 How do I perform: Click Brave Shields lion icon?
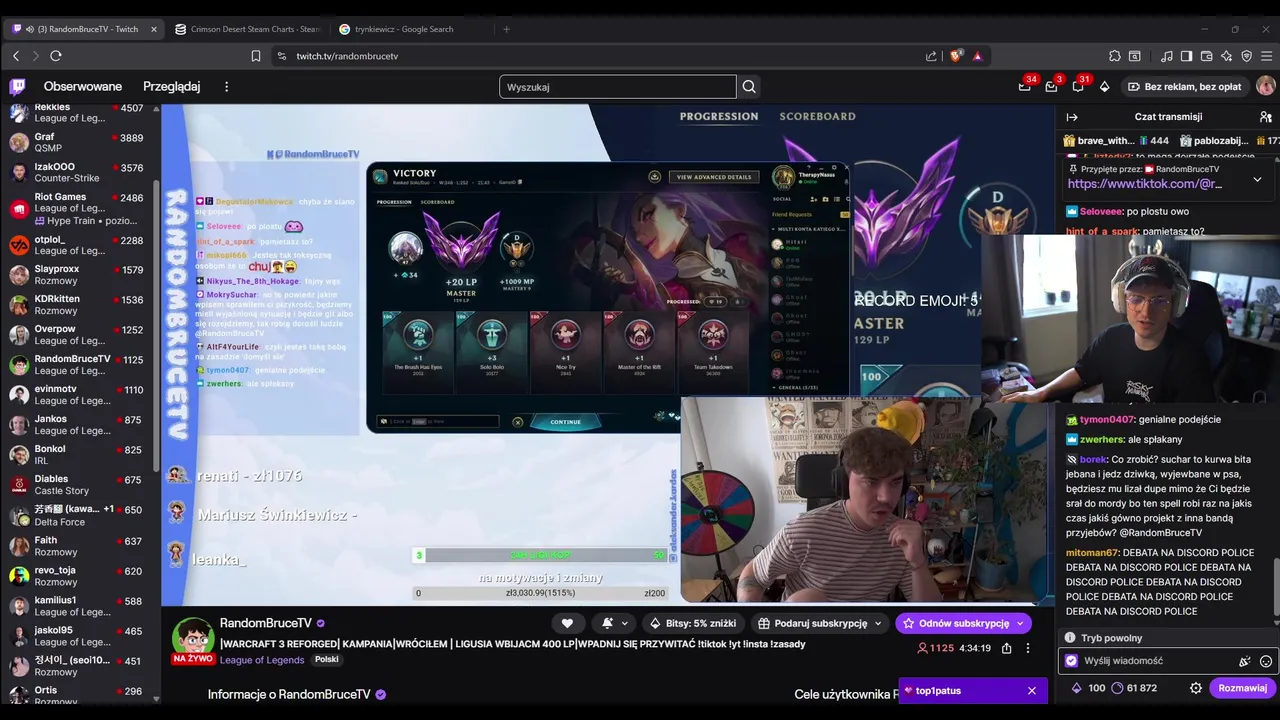(x=955, y=56)
